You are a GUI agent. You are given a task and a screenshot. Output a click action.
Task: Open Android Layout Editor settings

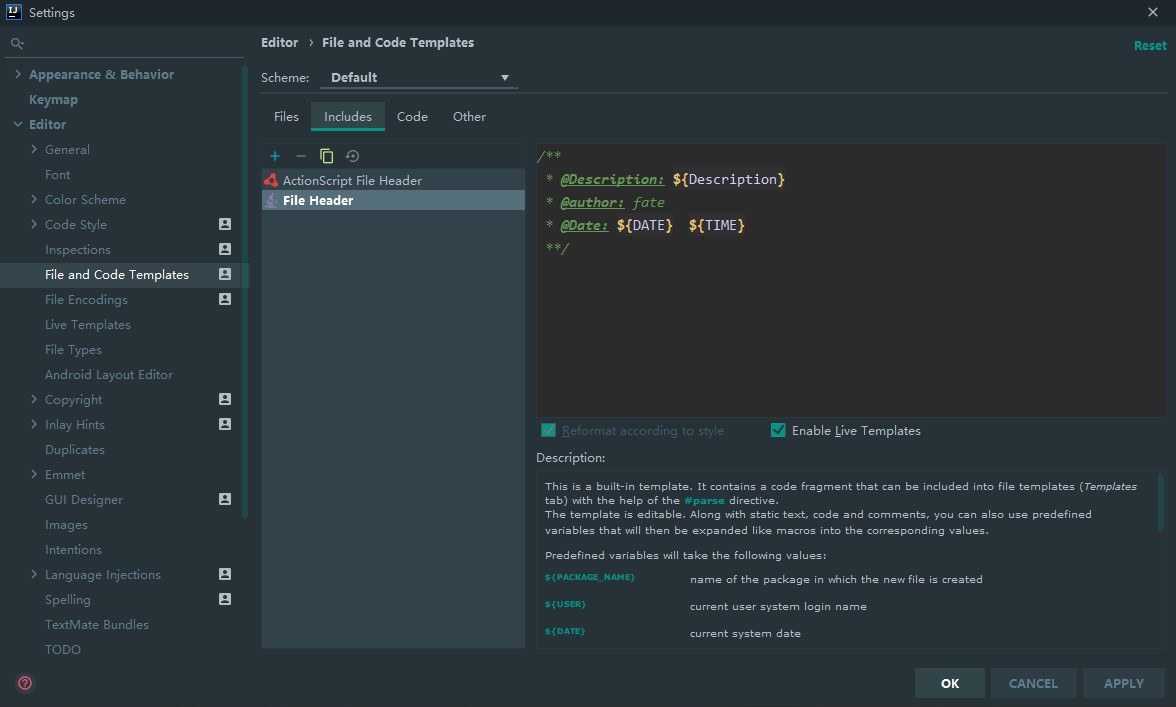[x=109, y=374]
